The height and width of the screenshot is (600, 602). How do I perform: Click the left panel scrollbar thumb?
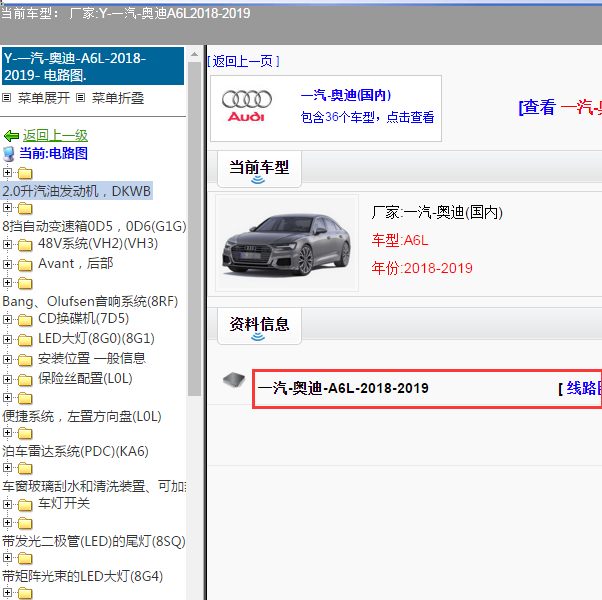[x=194, y=229]
